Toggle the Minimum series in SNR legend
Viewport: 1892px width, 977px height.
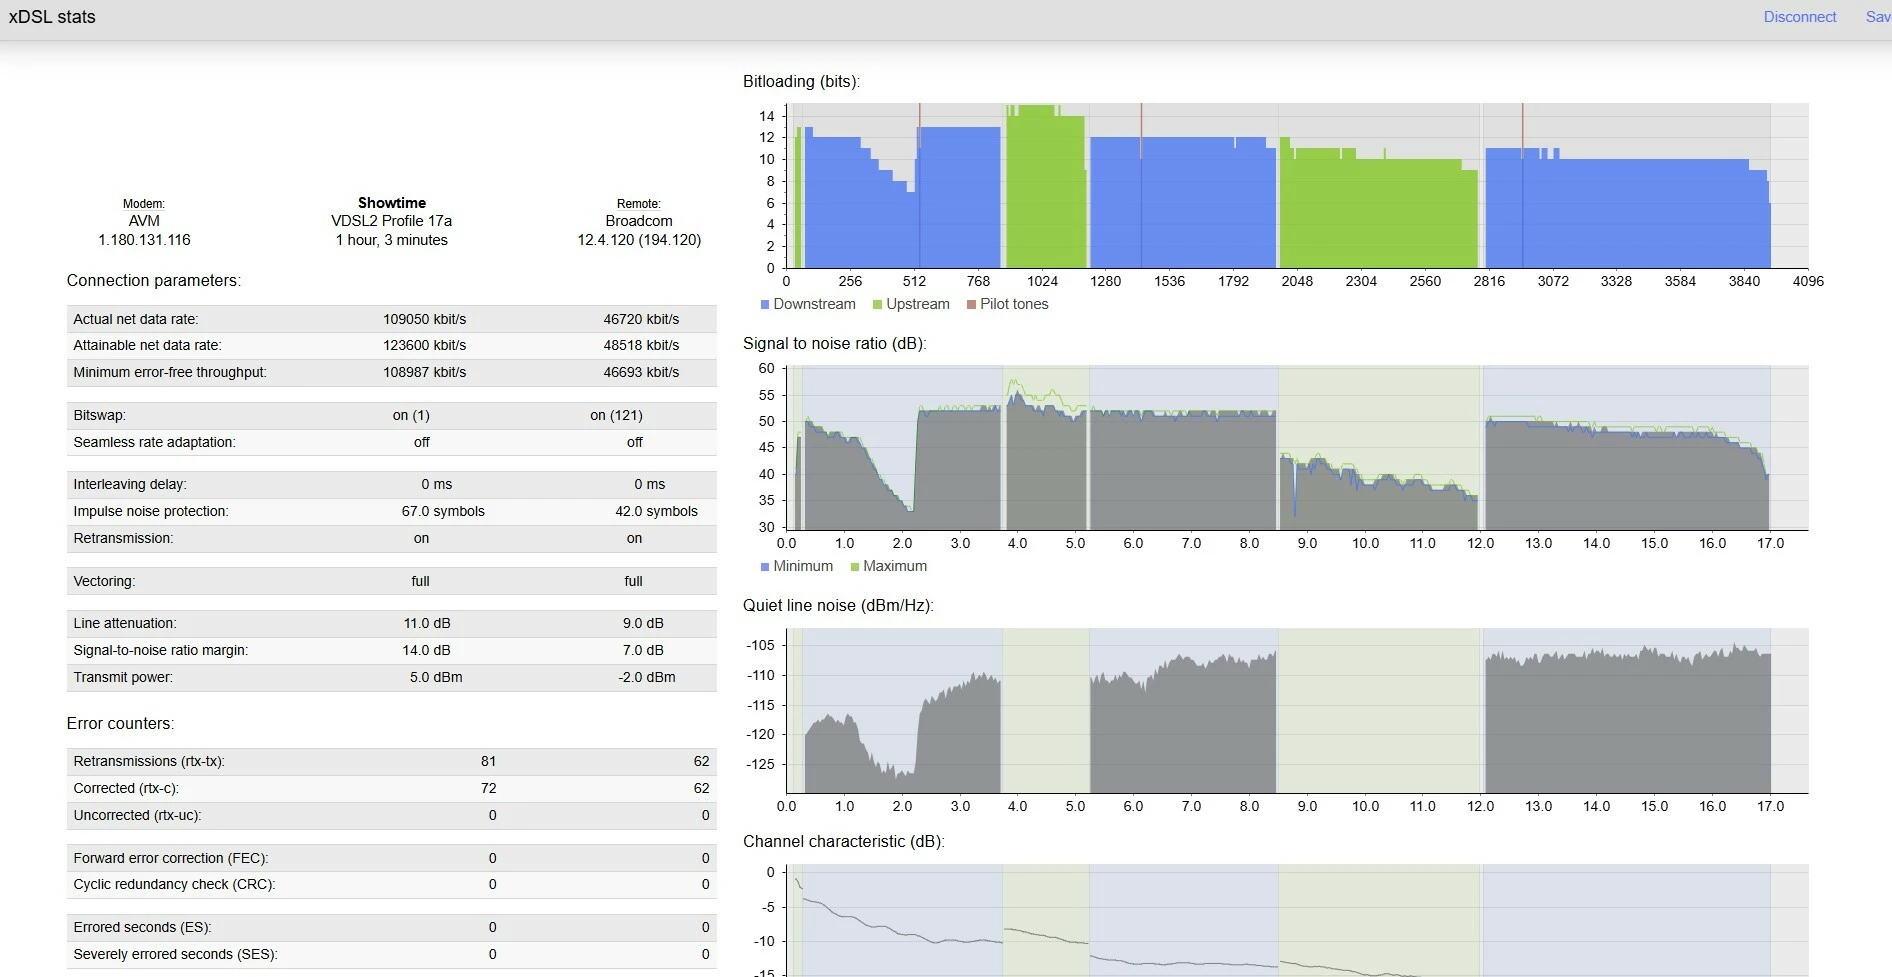click(802, 566)
